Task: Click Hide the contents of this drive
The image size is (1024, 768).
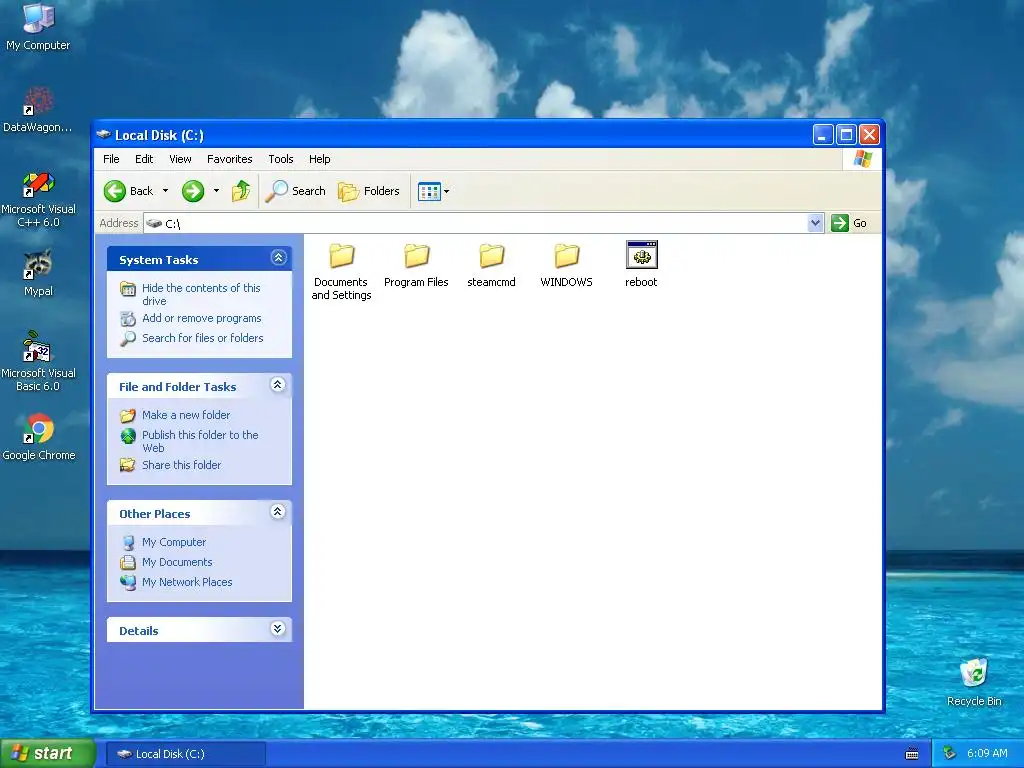Action: [x=201, y=295]
